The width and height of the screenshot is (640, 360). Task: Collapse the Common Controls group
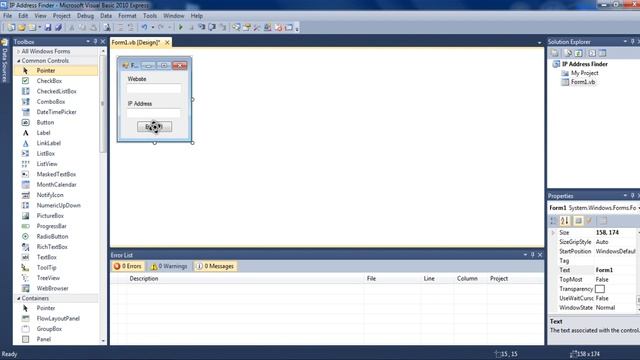[x=18, y=61]
